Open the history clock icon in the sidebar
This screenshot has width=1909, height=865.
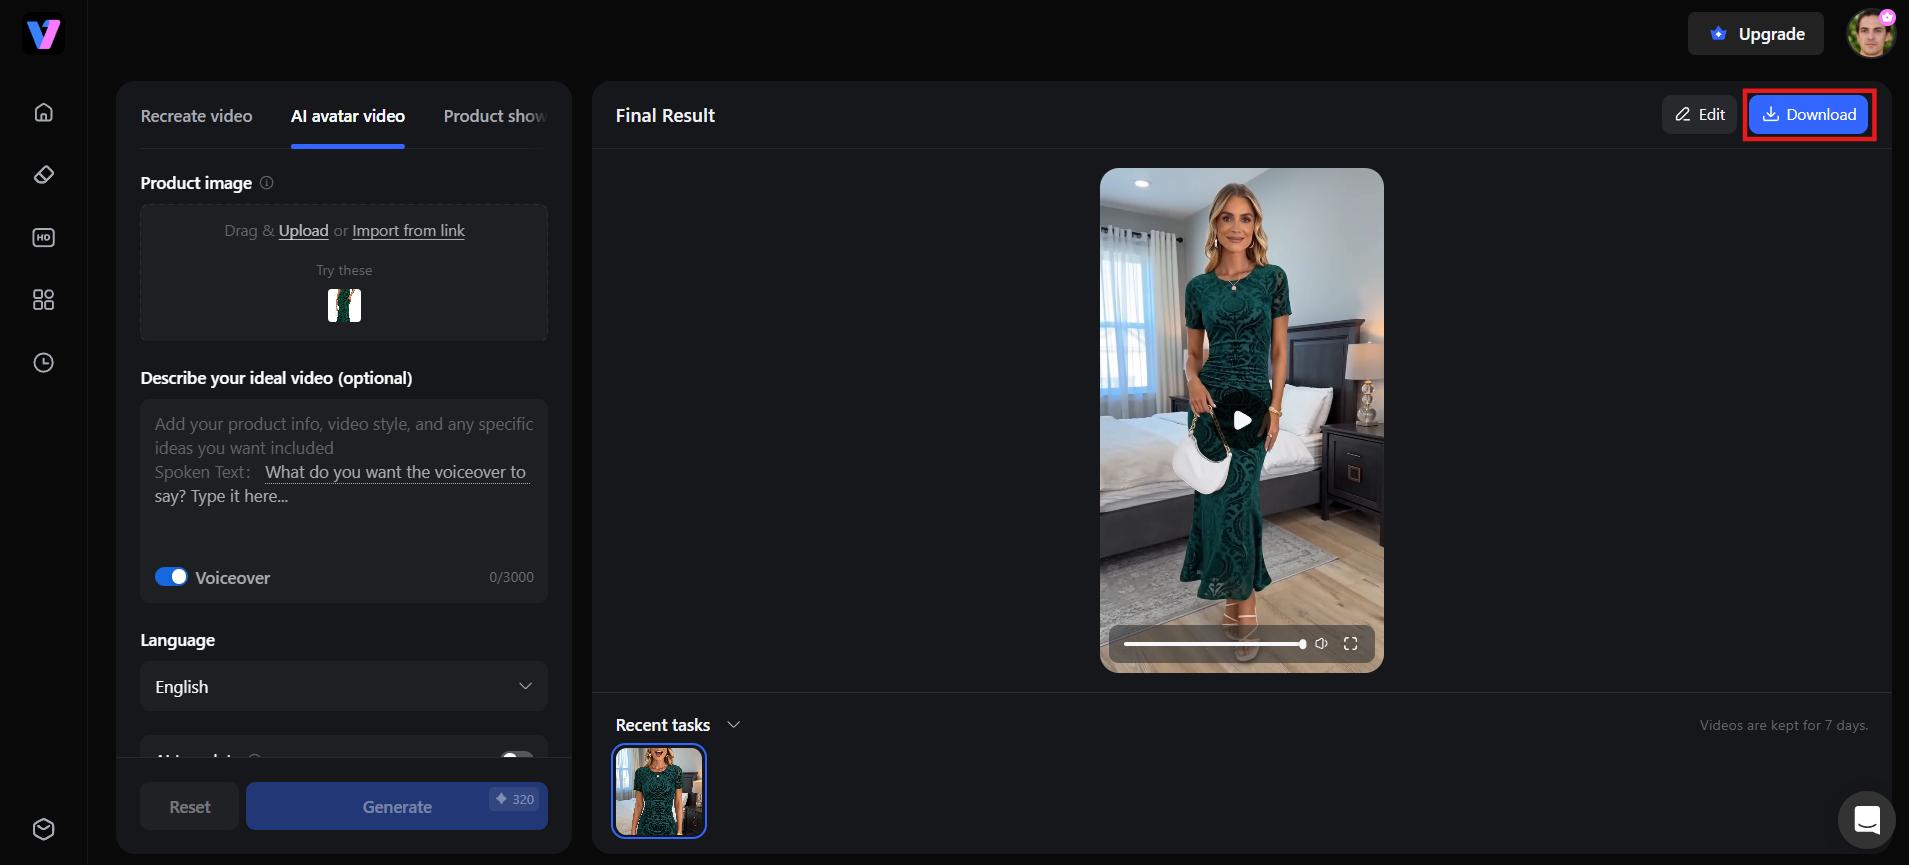(x=43, y=363)
